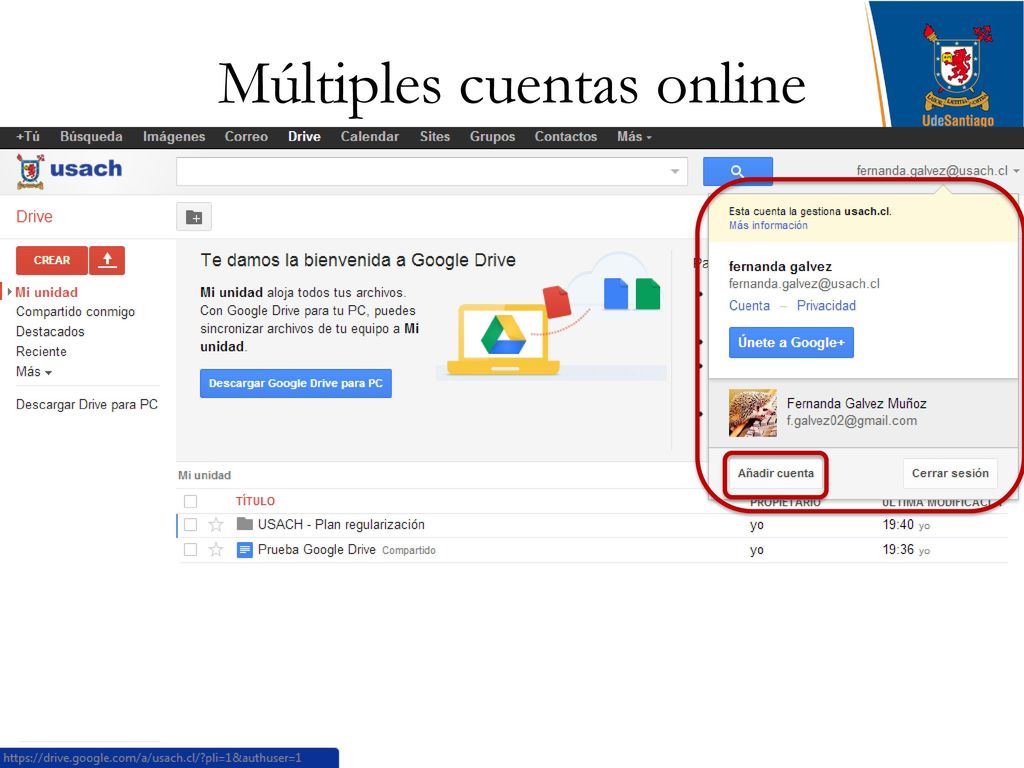Open Sites in the top bar

click(435, 136)
